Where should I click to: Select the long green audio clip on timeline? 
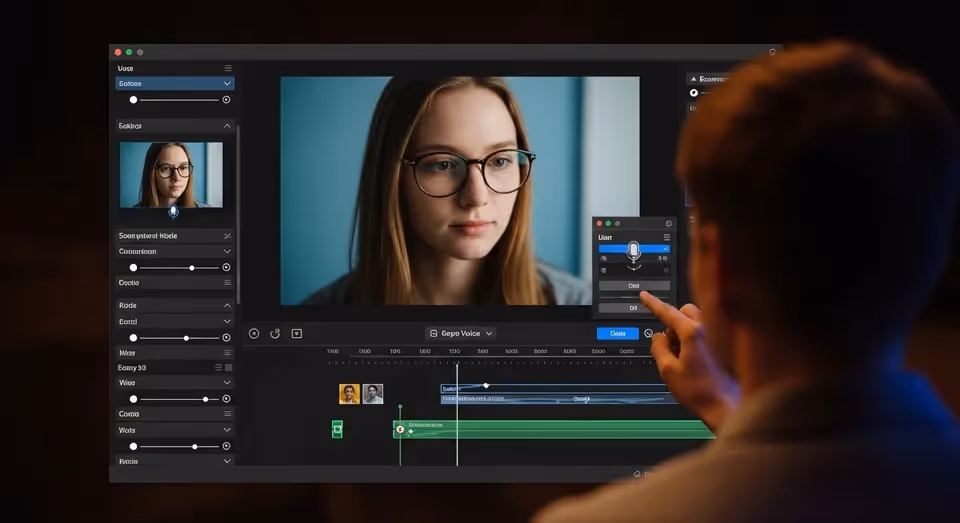click(554, 429)
